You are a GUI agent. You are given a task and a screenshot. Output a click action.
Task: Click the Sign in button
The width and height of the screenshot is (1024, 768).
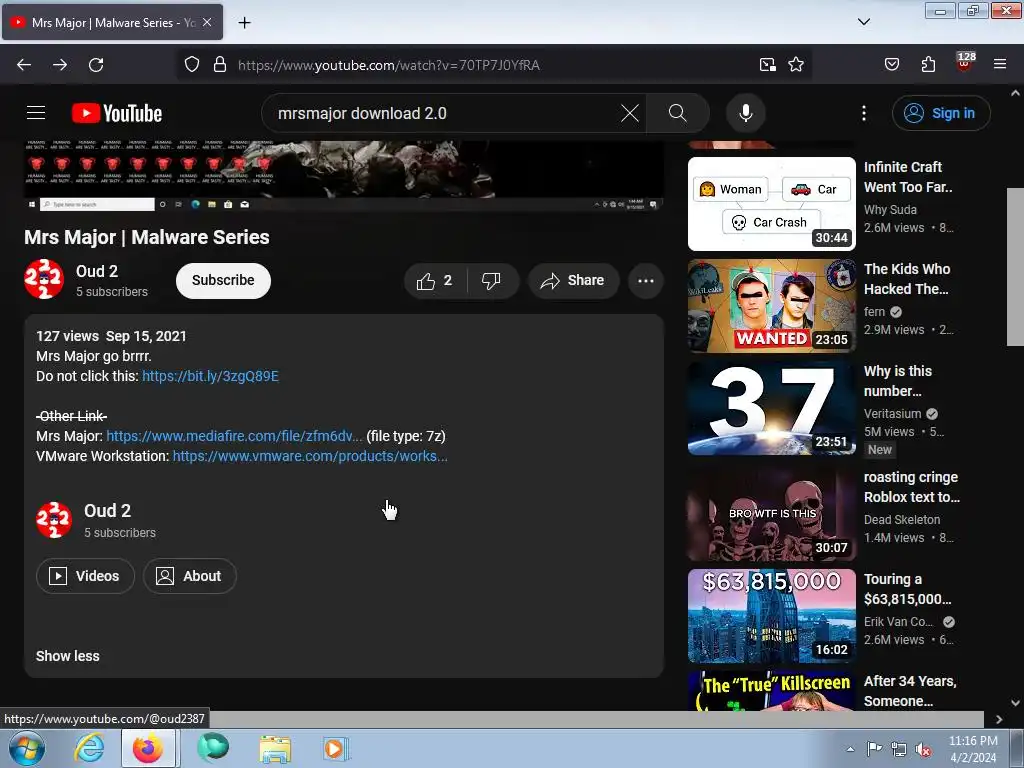(941, 113)
